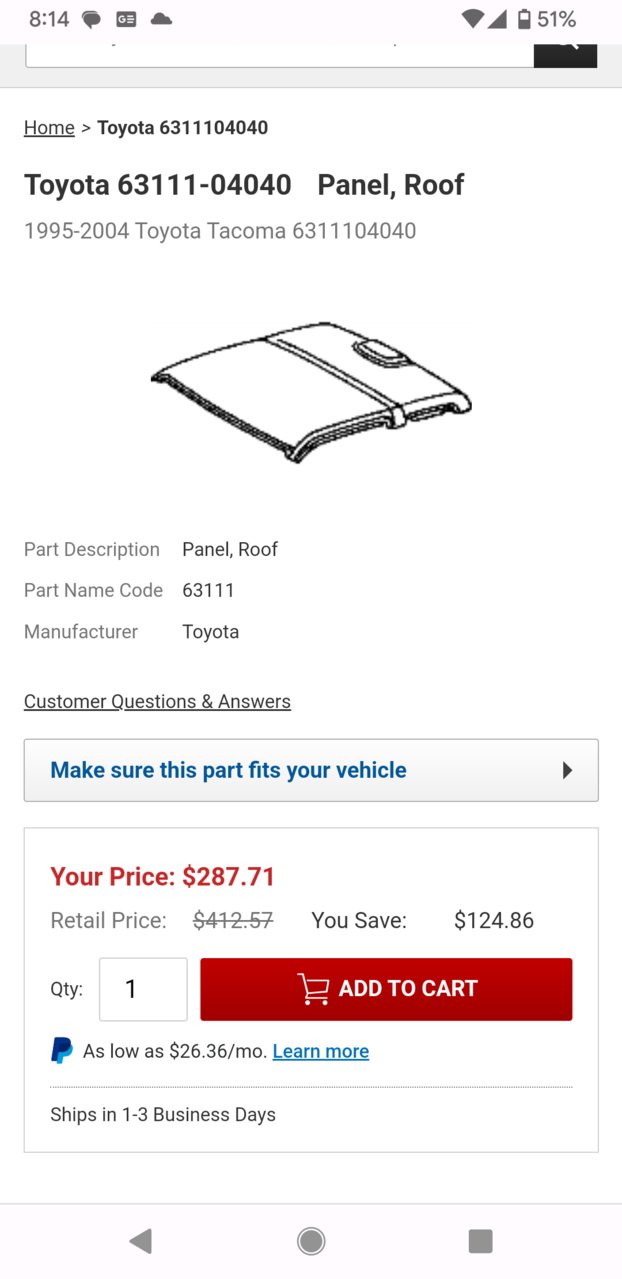The image size is (622, 1279).
Task: Tap the news notification icon in the status bar
Action: (x=126, y=19)
